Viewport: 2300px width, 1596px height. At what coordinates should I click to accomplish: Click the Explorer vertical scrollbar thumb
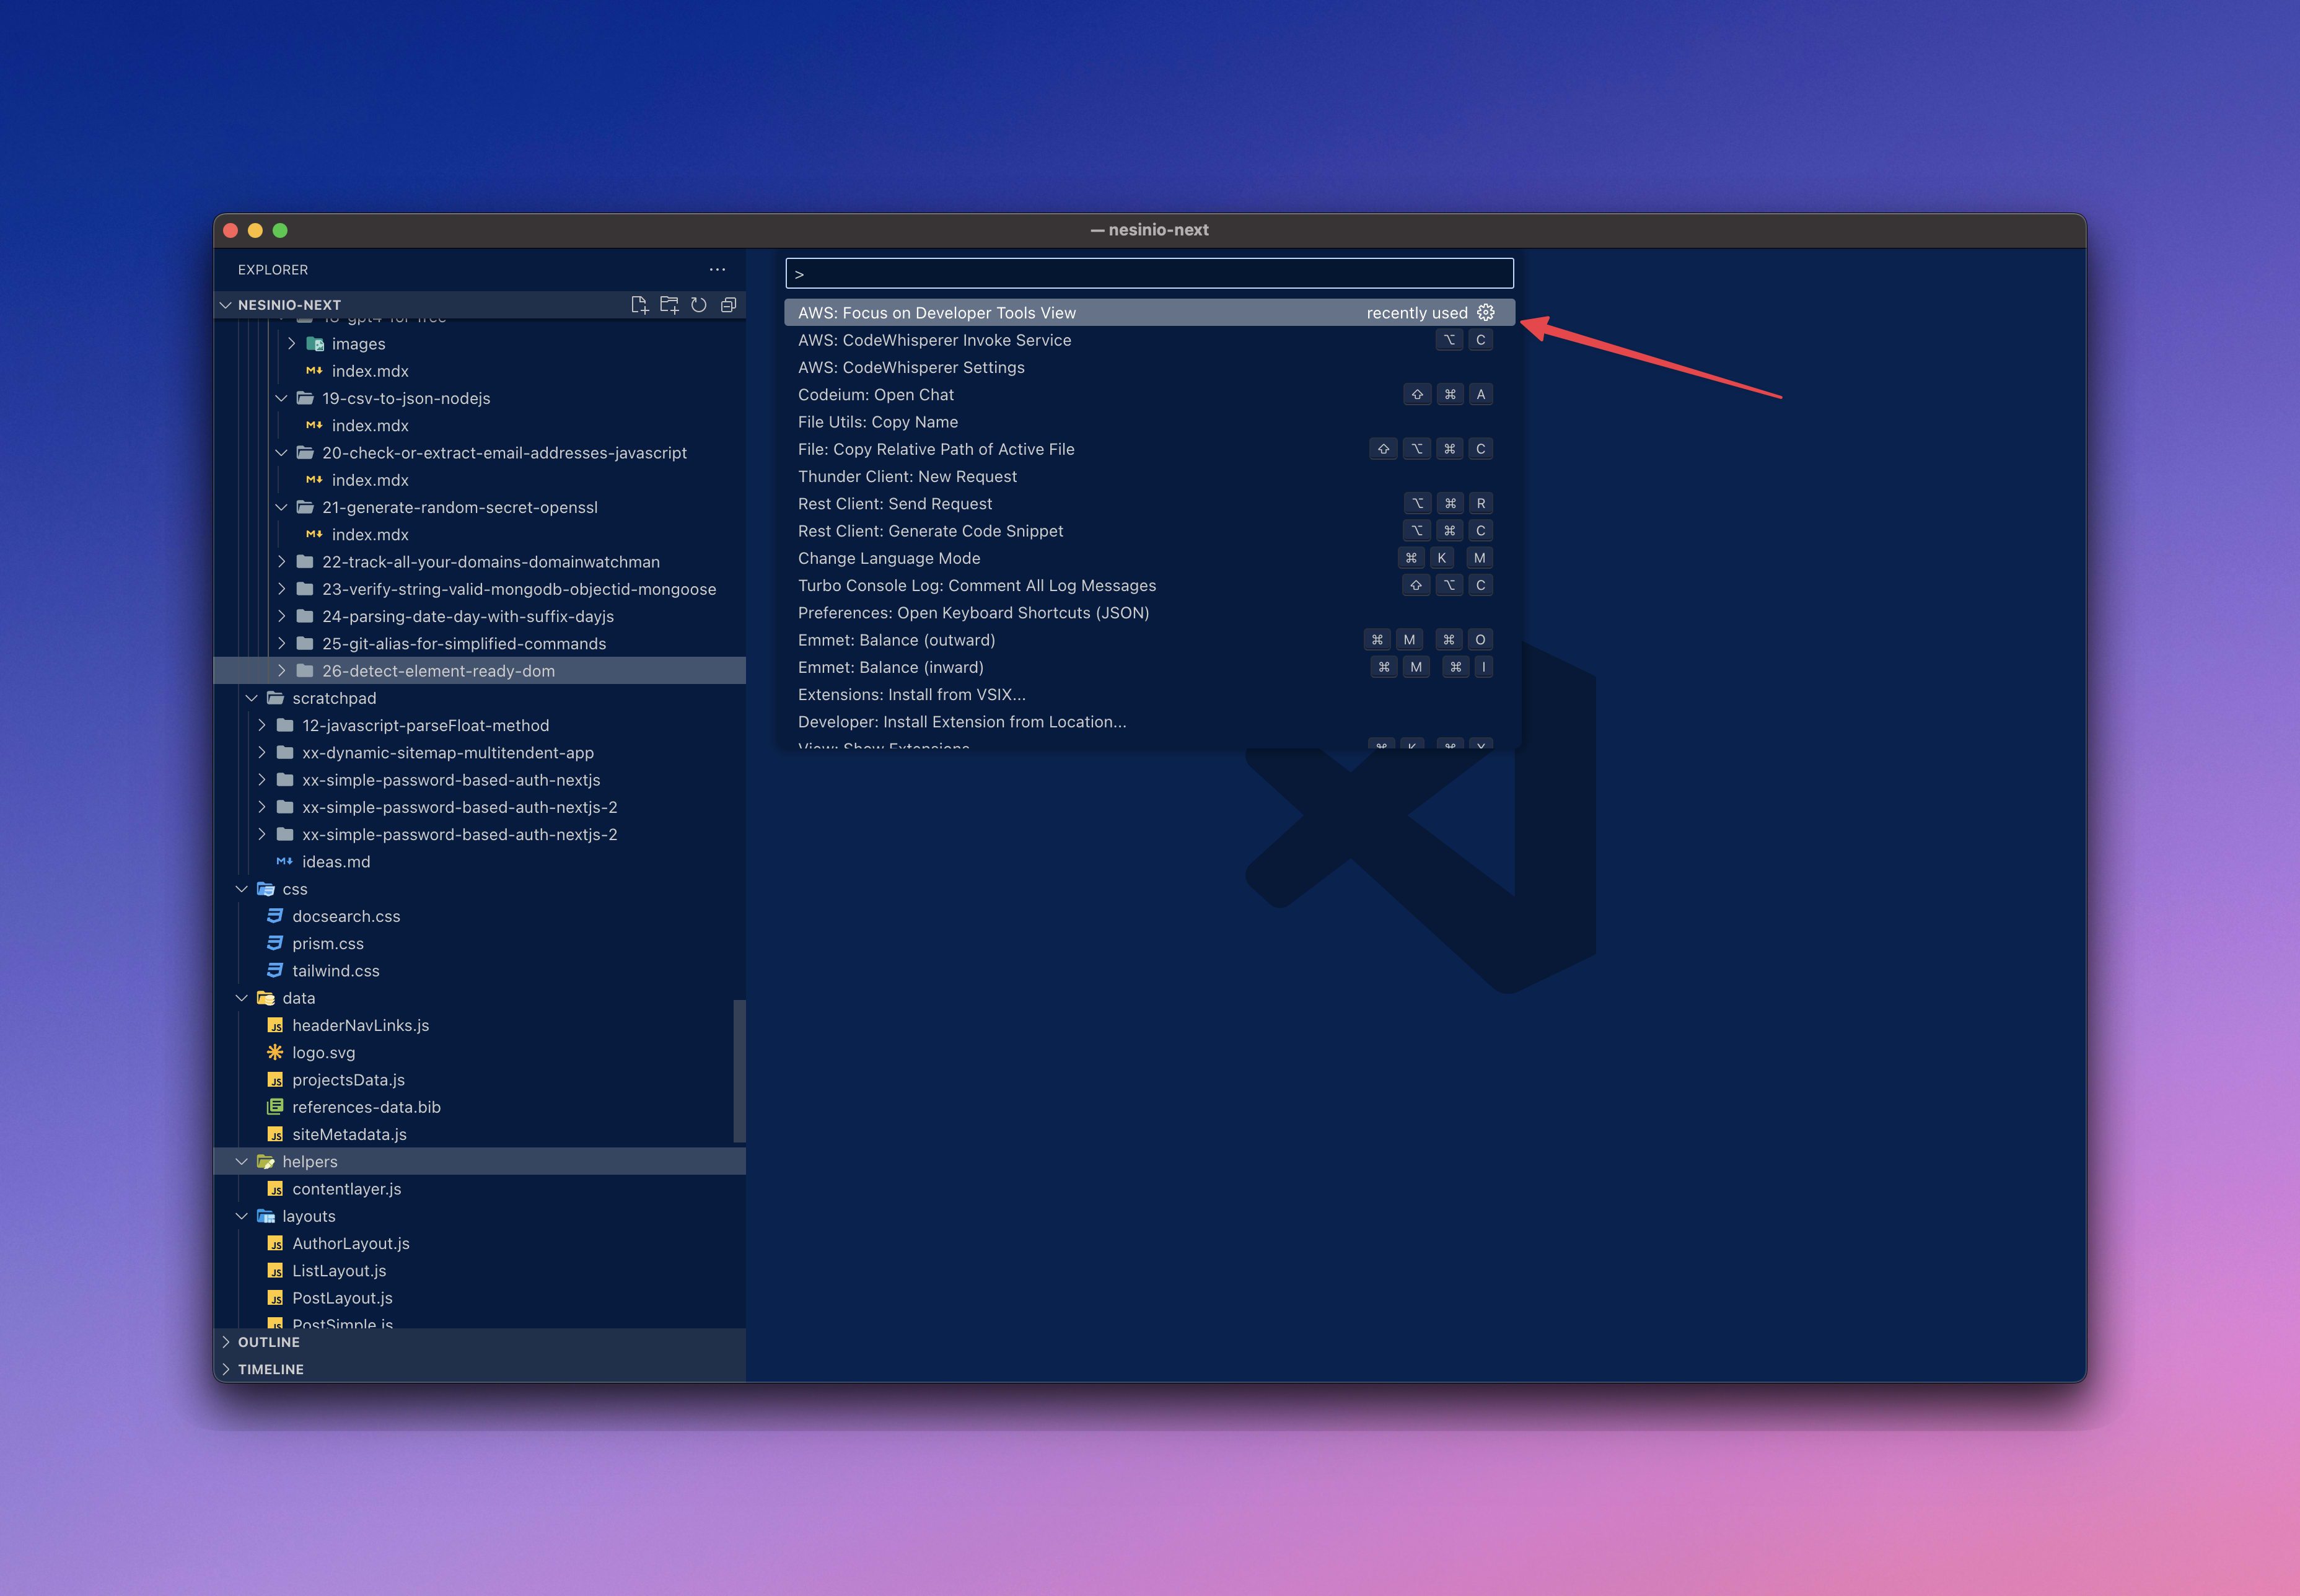[739, 1071]
